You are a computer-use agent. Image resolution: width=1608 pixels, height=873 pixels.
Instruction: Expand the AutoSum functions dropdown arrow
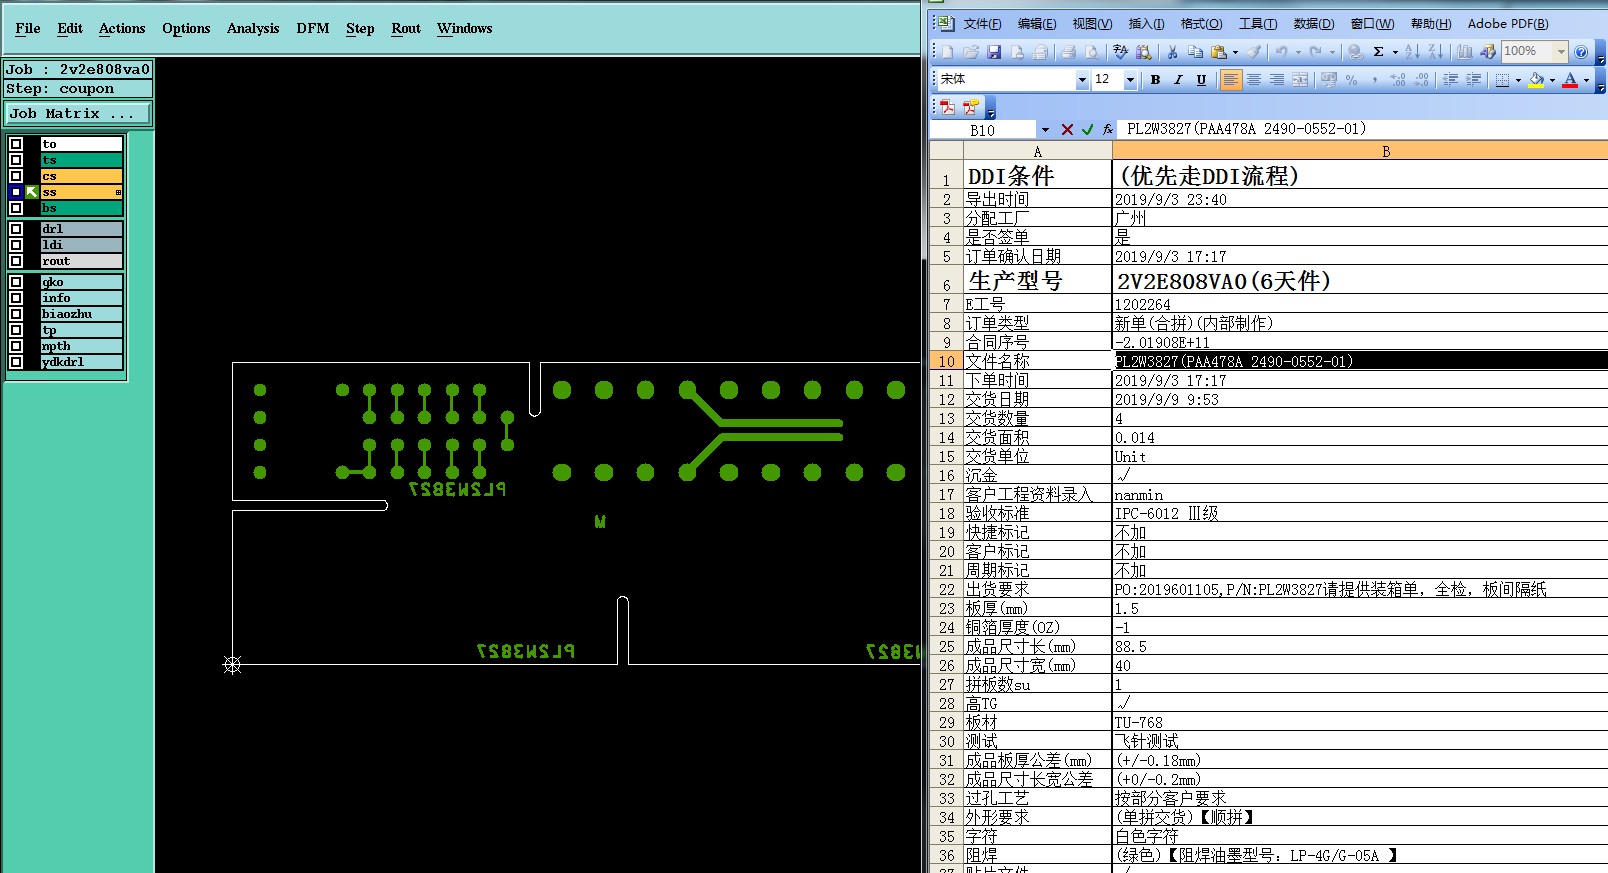[1395, 52]
